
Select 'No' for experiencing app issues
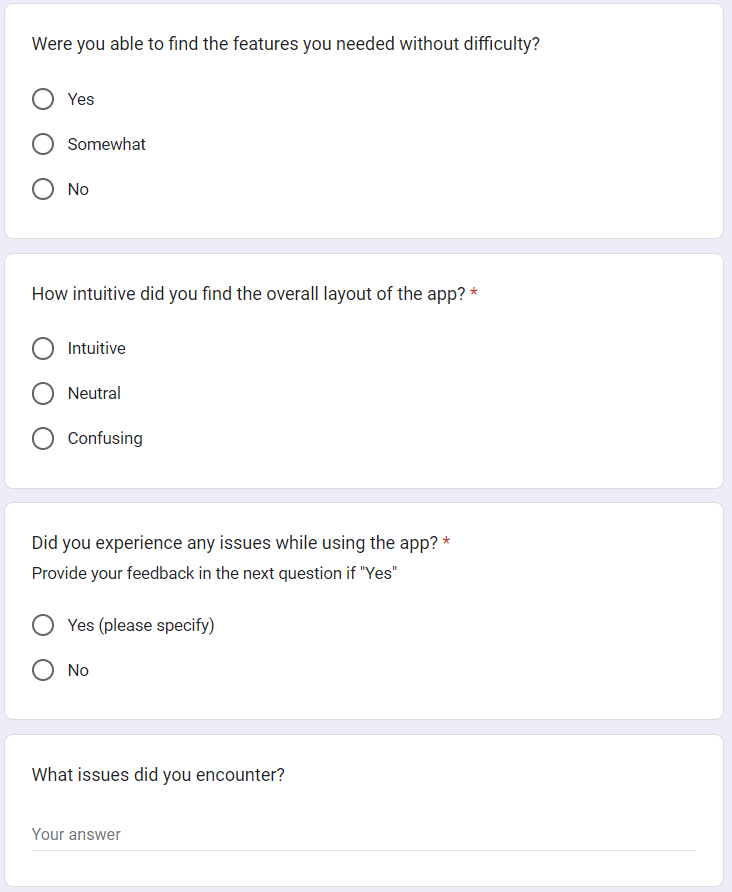click(x=43, y=670)
